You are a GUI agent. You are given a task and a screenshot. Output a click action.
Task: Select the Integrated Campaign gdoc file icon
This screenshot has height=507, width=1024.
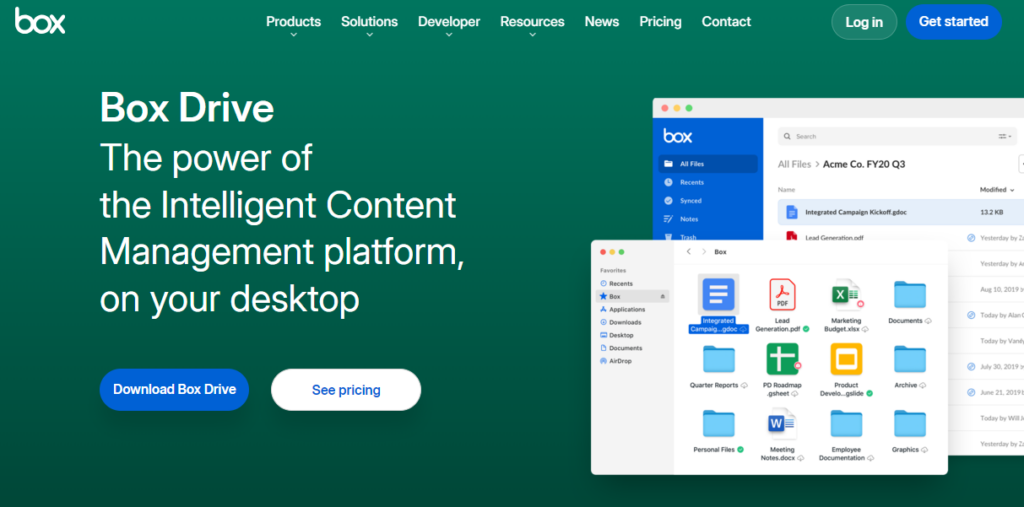[718, 294]
